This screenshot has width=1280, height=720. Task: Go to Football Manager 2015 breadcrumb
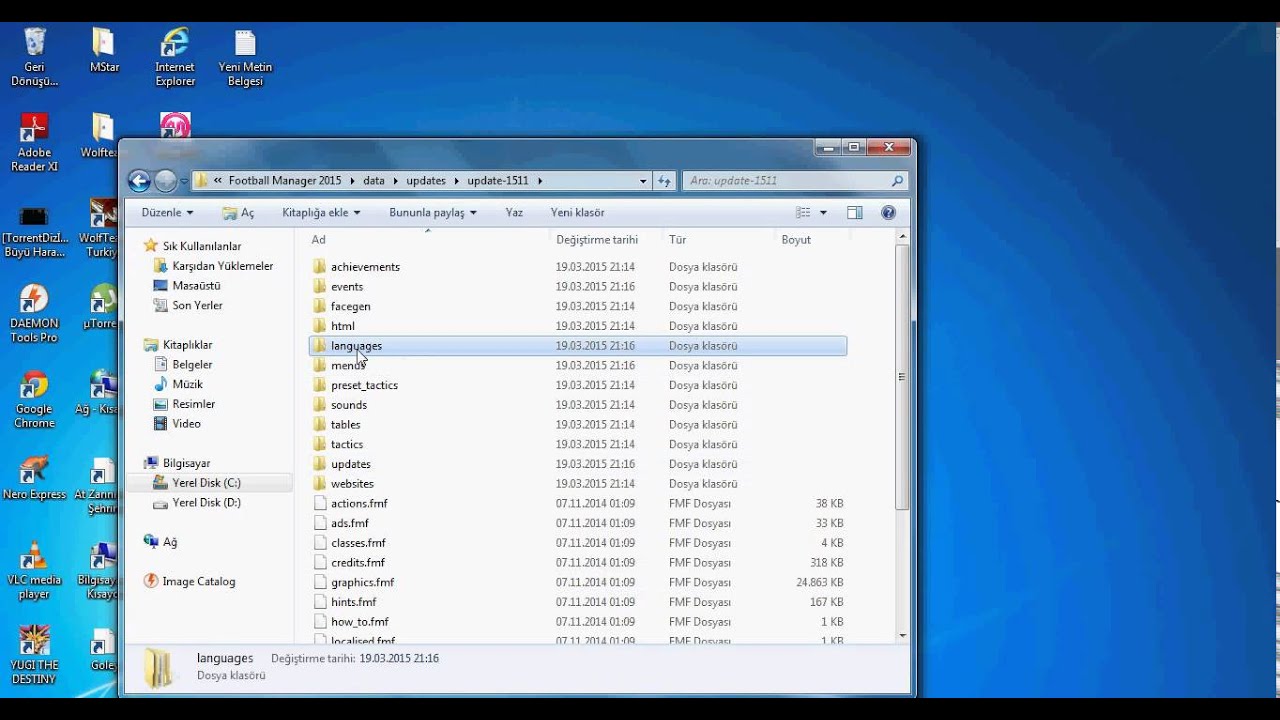[x=285, y=181]
